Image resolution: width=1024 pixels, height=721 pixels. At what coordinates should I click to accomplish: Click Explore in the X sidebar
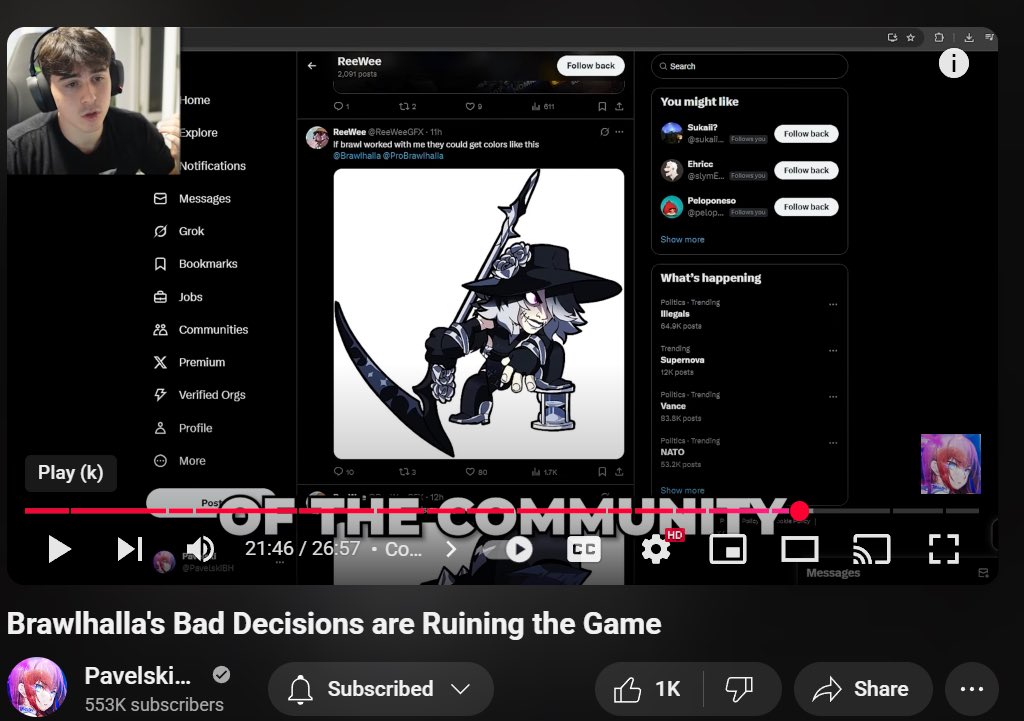(199, 133)
